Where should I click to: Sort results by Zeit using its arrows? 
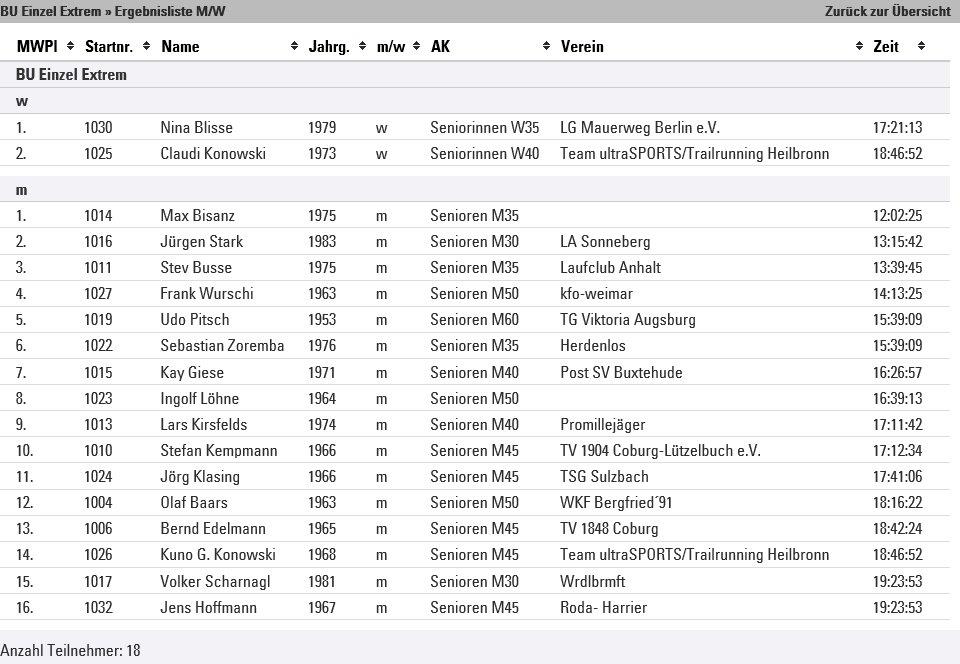coord(921,46)
